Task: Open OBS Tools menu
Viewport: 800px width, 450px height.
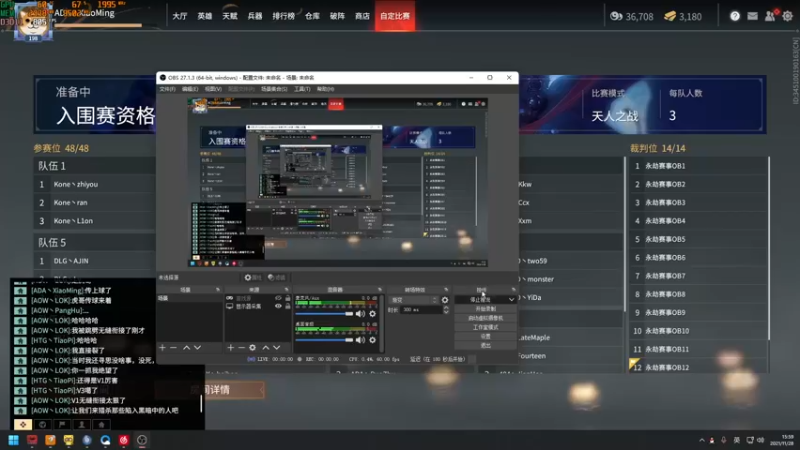Action: point(302,89)
